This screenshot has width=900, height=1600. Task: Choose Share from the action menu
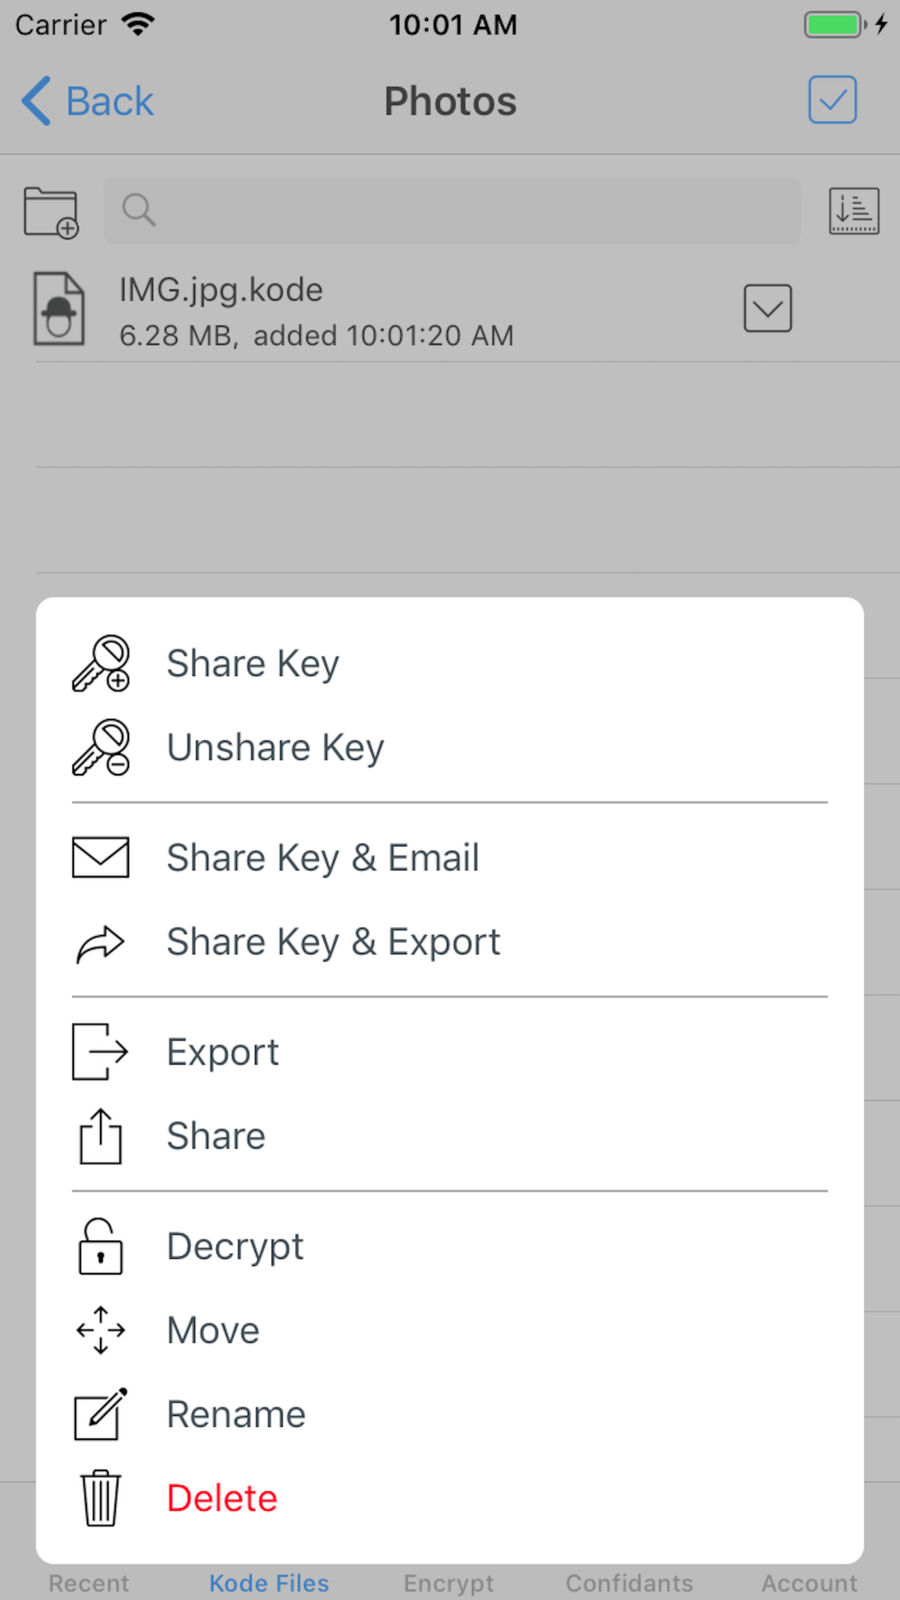pos(216,1136)
